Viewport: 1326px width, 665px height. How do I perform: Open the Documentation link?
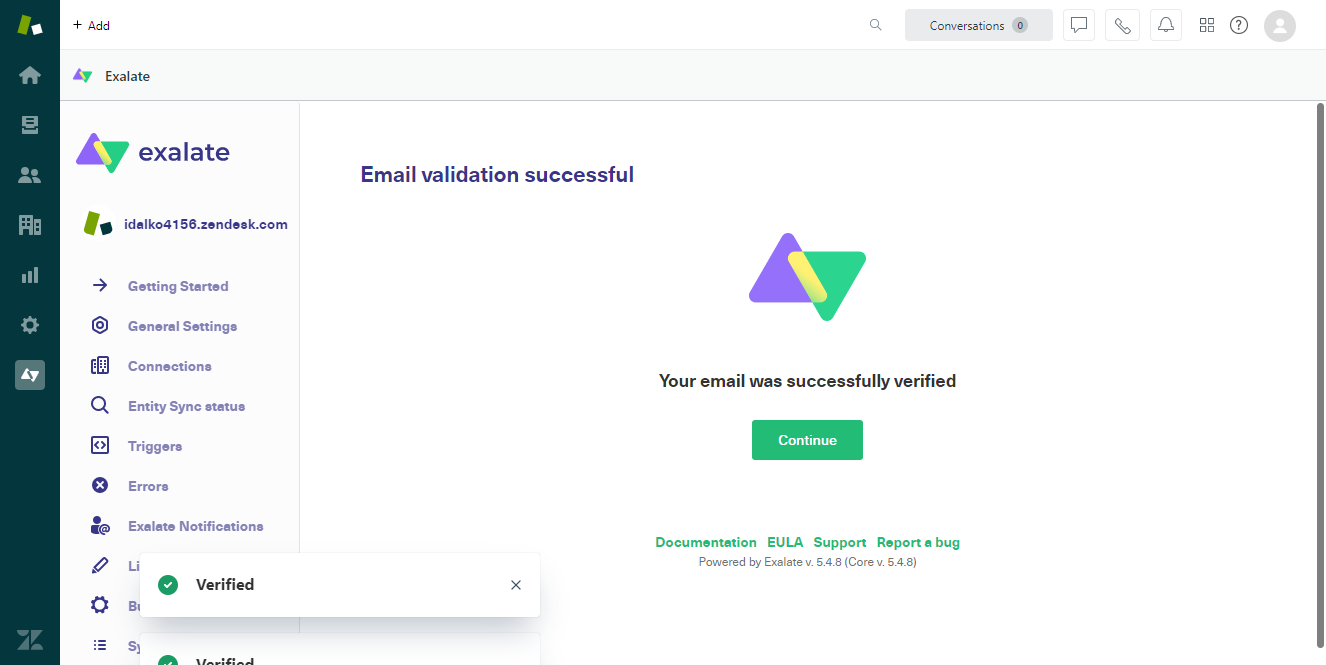pos(706,542)
